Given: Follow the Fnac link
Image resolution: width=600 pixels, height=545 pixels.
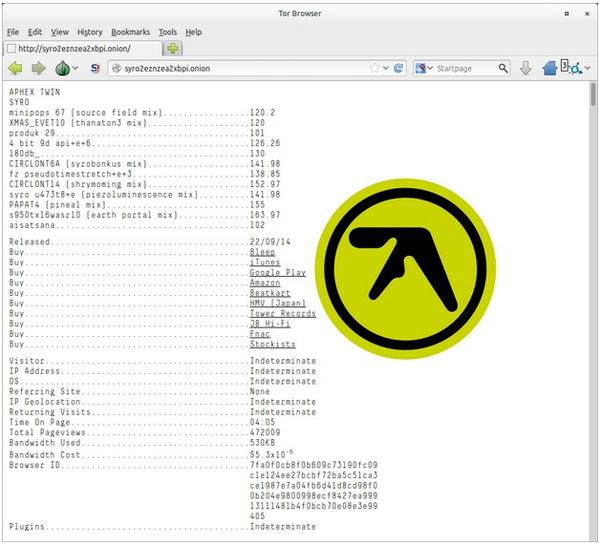Looking at the screenshot, I should tap(259, 334).
